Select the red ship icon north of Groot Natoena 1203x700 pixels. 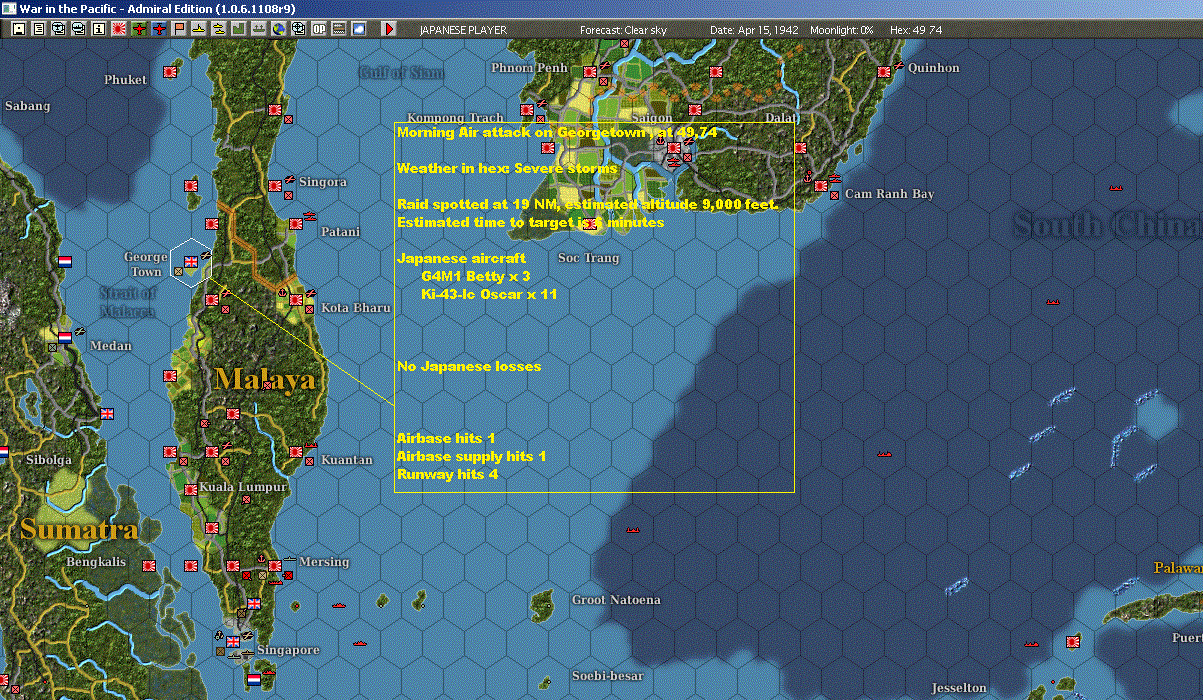coord(633,529)
